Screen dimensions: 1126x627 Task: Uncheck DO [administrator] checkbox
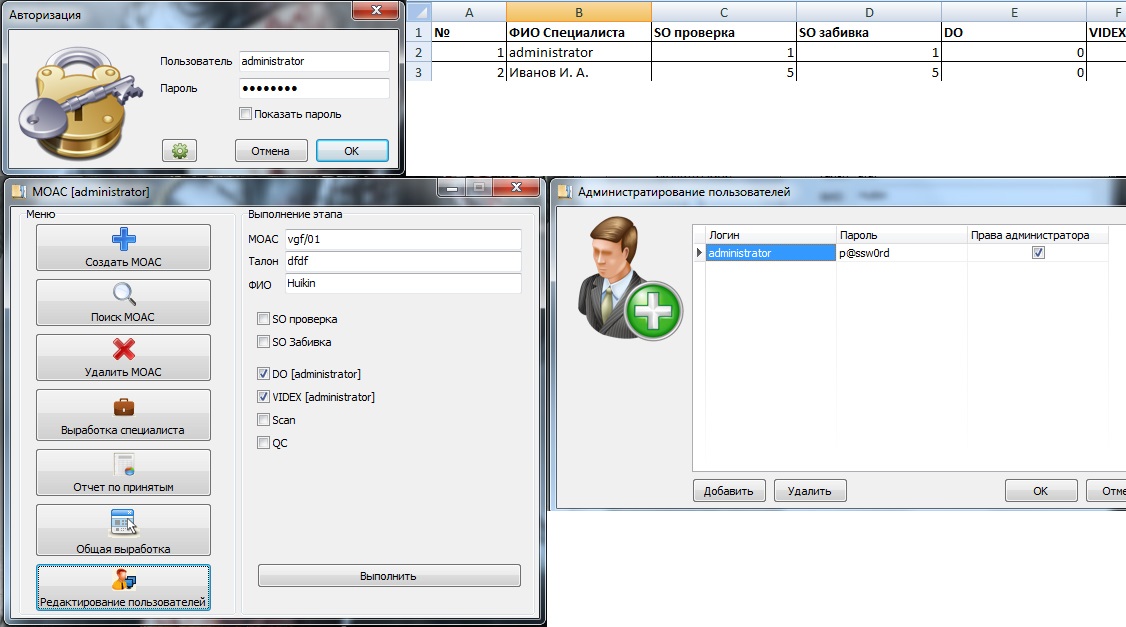coord(264,373)
